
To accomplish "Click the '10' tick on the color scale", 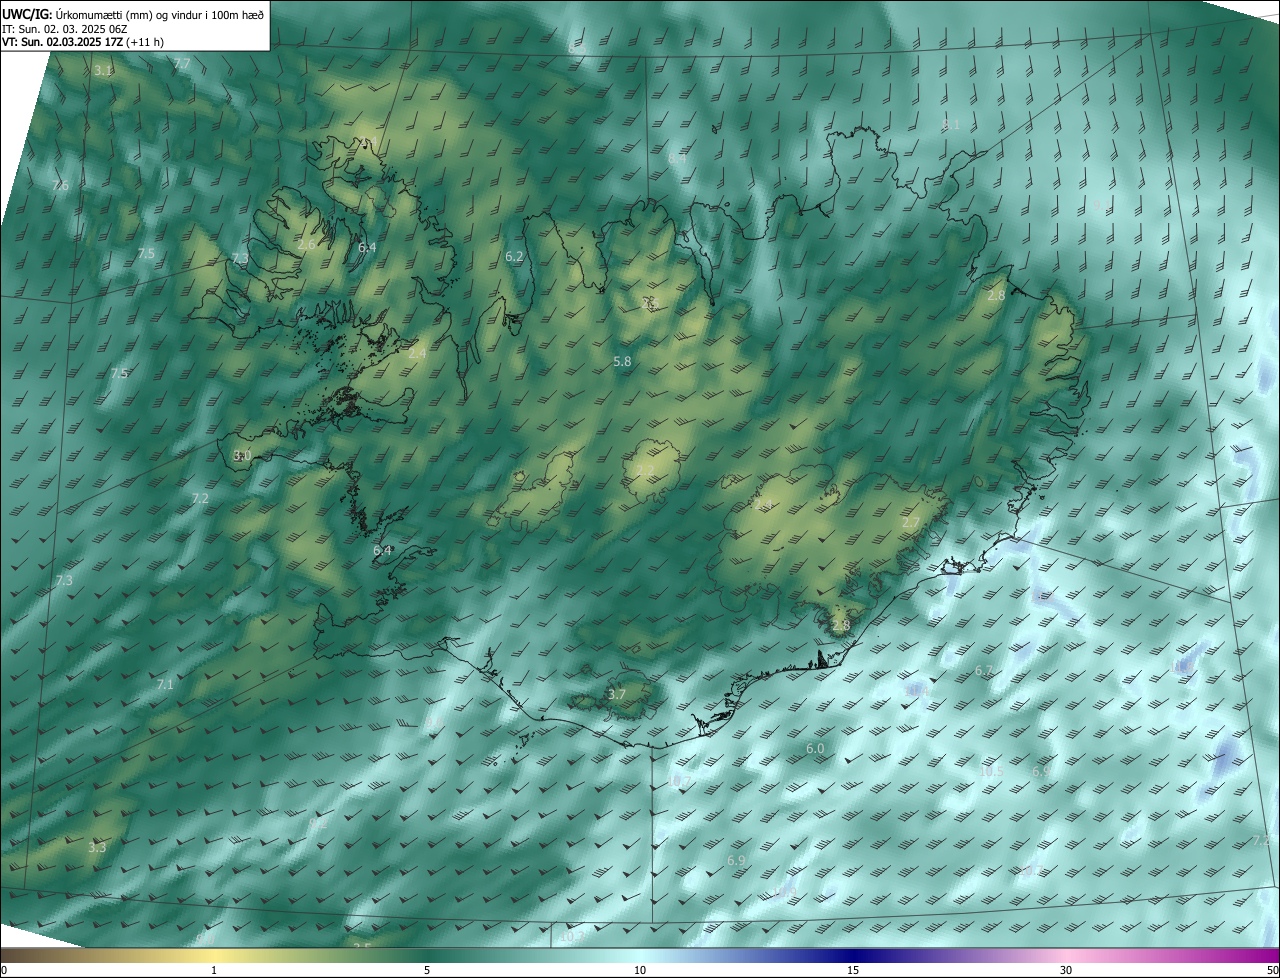I will point(640,971).
